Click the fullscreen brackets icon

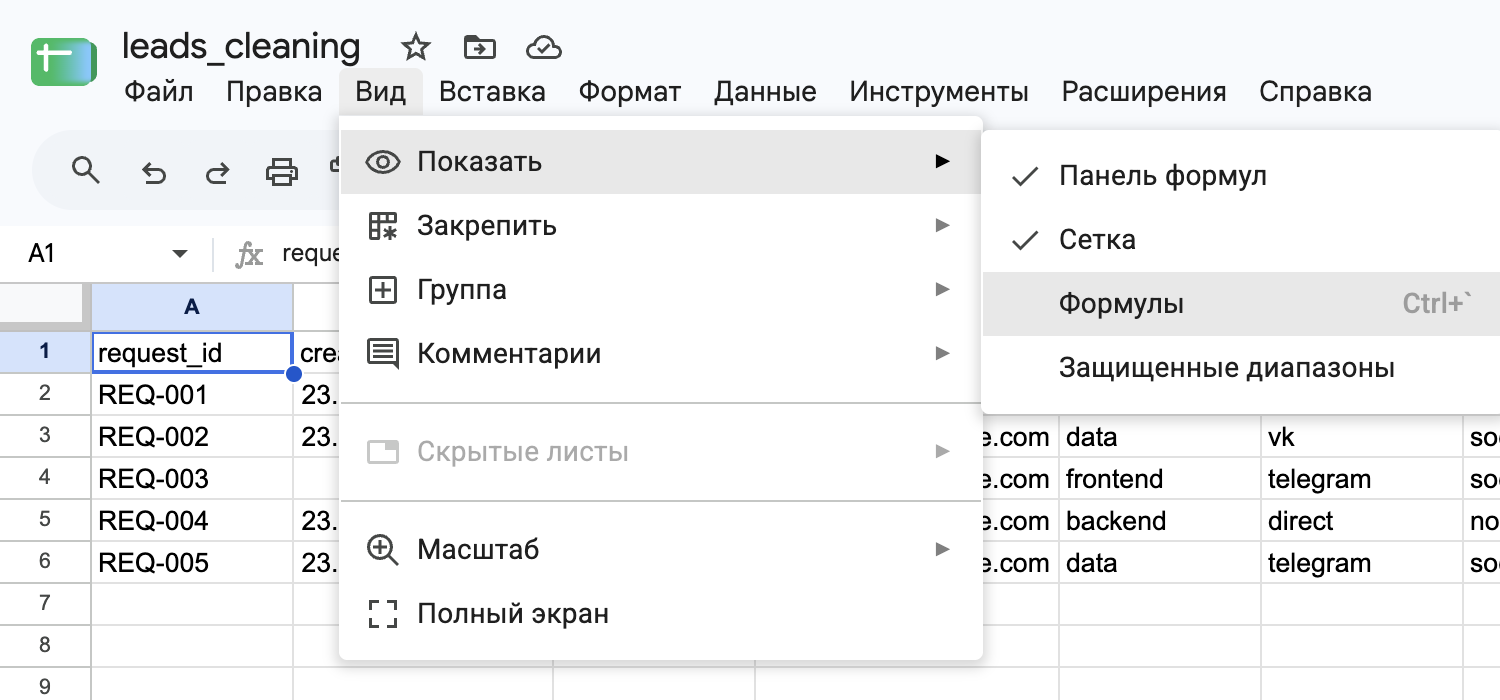click(383, 613)
